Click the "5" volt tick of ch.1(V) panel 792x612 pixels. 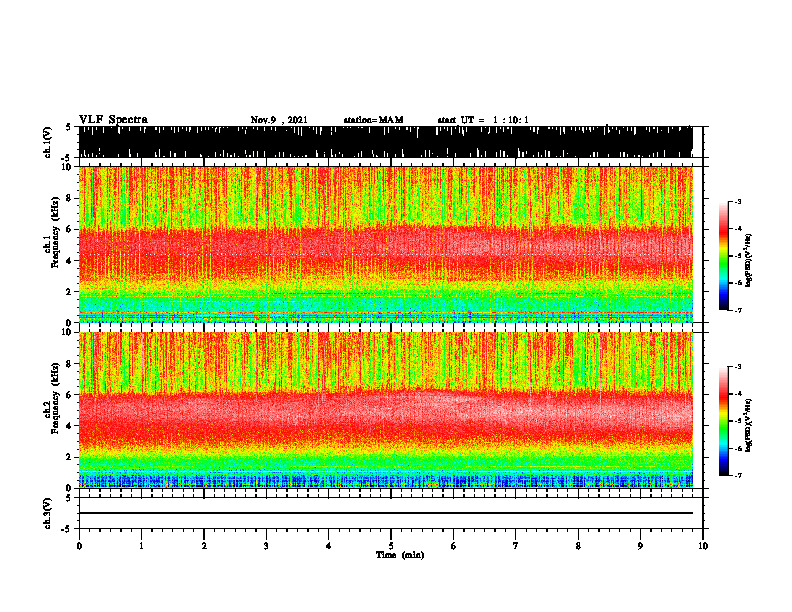click(68, 127)
